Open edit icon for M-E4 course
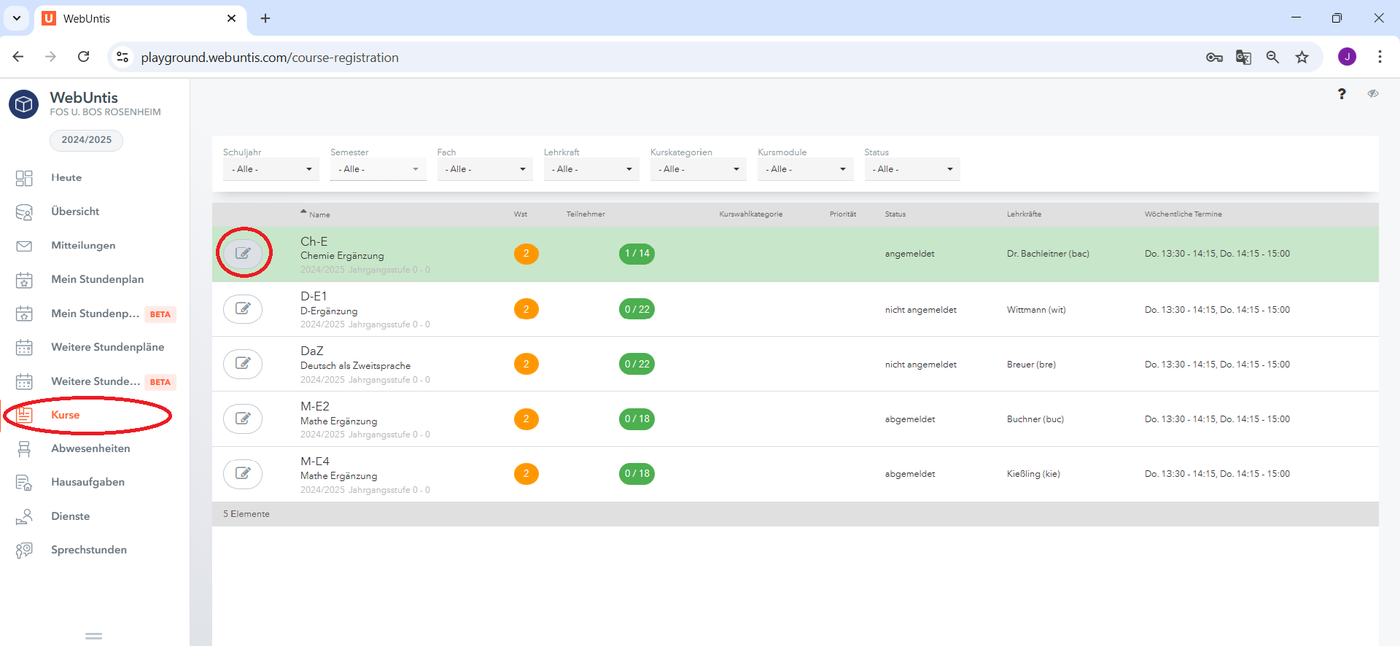This screenshot has width=1400, height=646. coord(242,474)
